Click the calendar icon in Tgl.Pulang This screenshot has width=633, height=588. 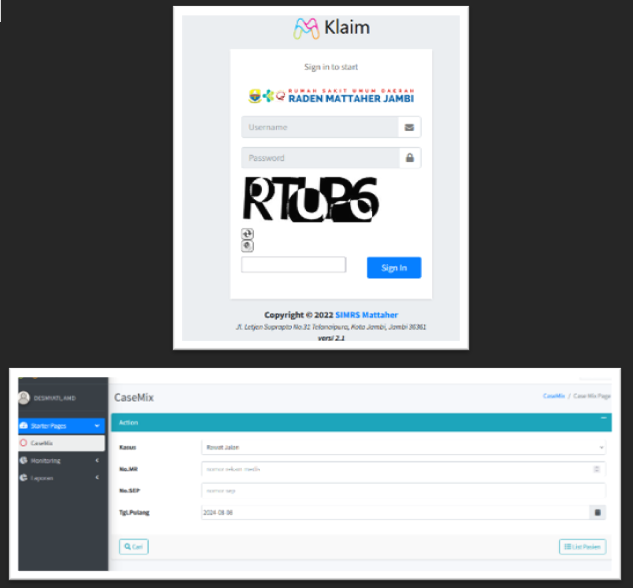[x=597, y=512]
